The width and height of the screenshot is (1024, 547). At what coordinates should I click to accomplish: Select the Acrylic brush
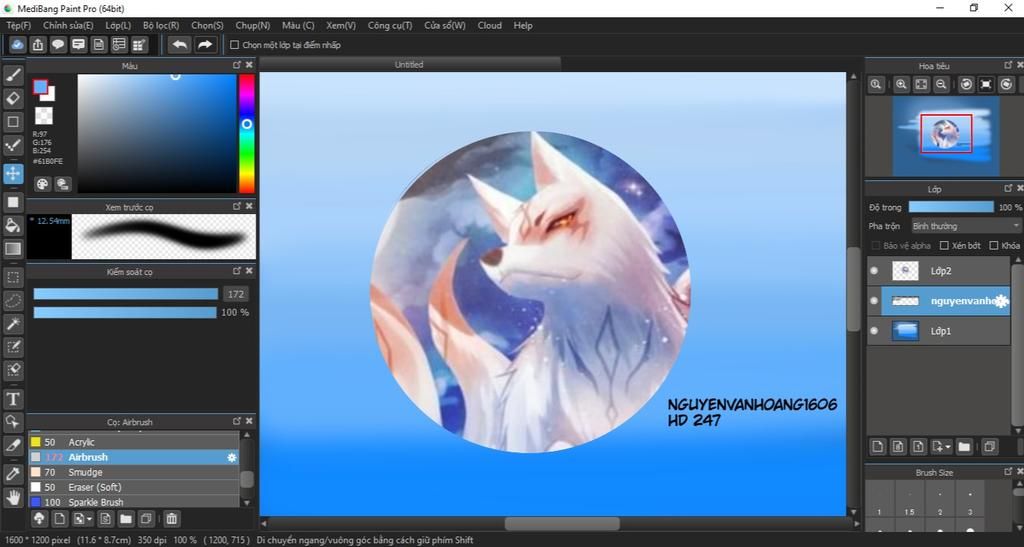coord(134,442)
